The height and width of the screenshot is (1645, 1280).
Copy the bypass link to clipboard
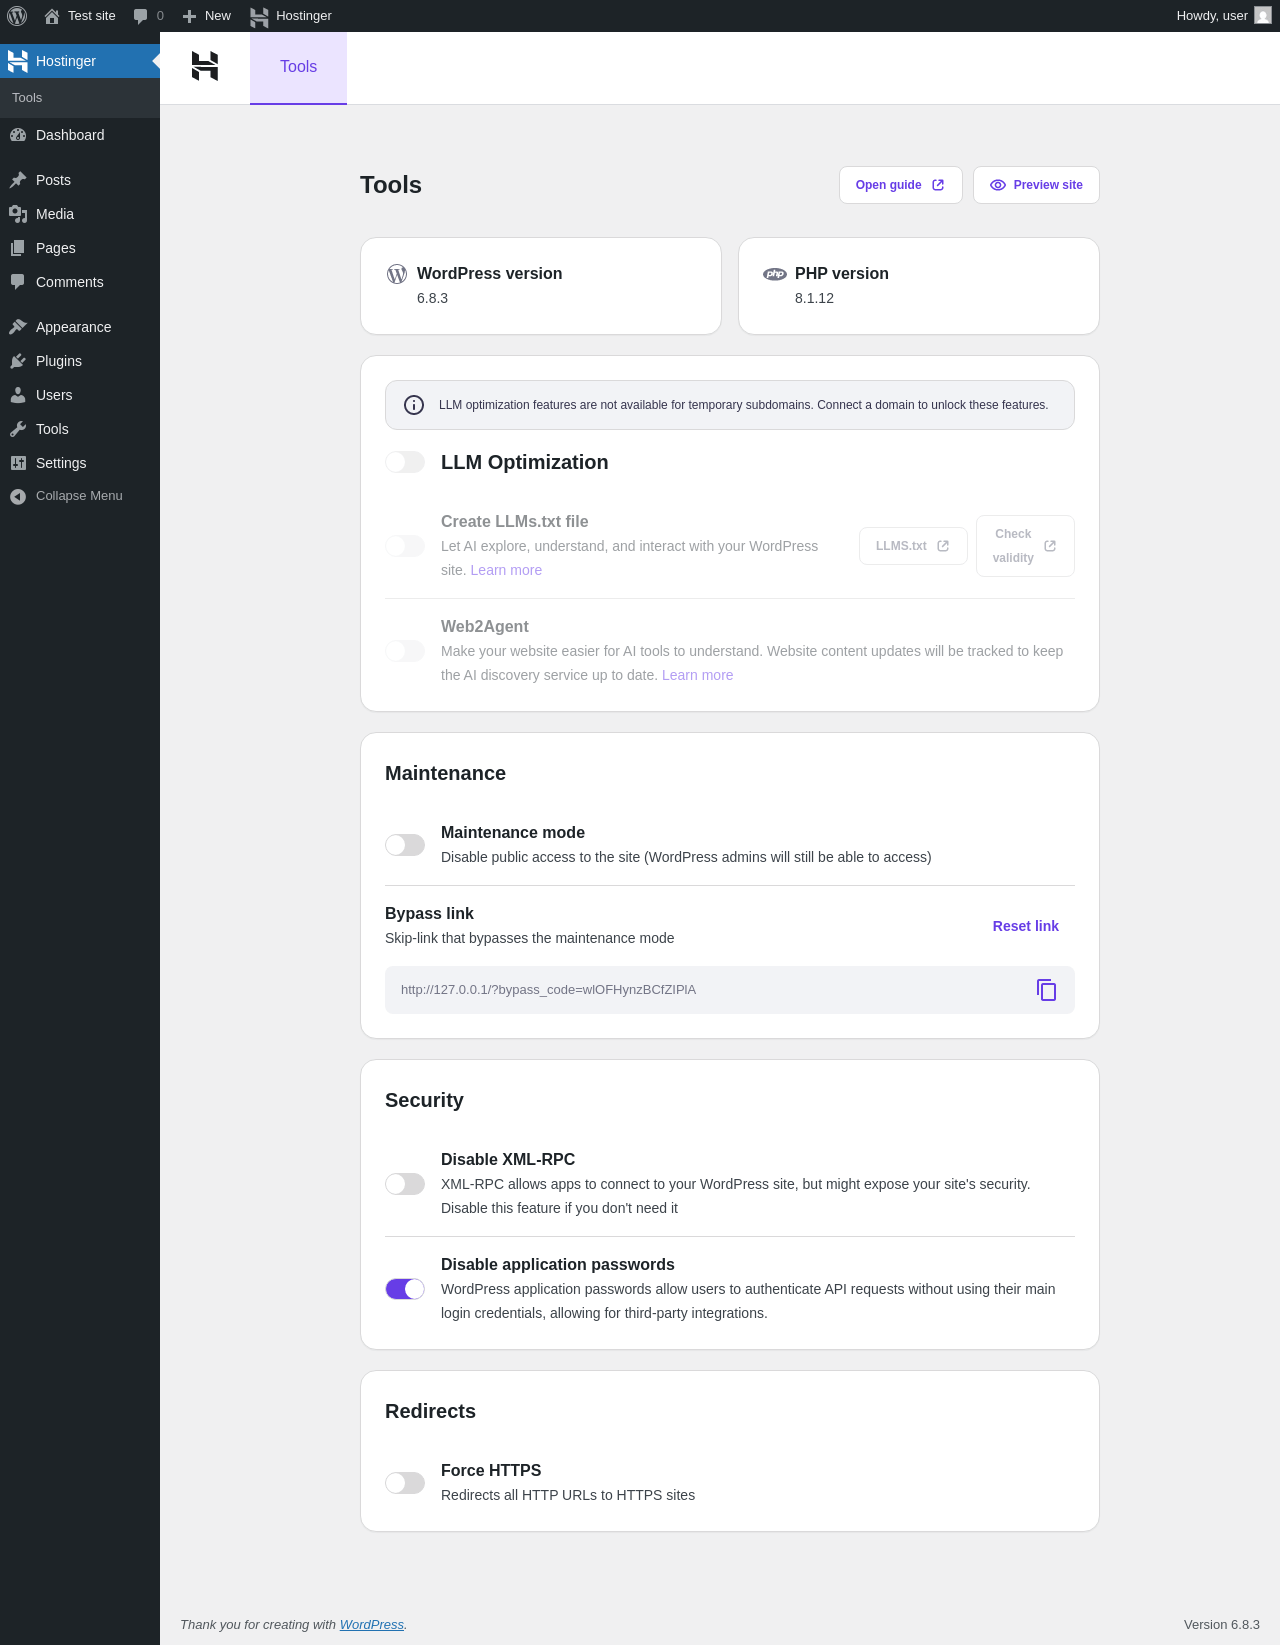[1046, 990]
